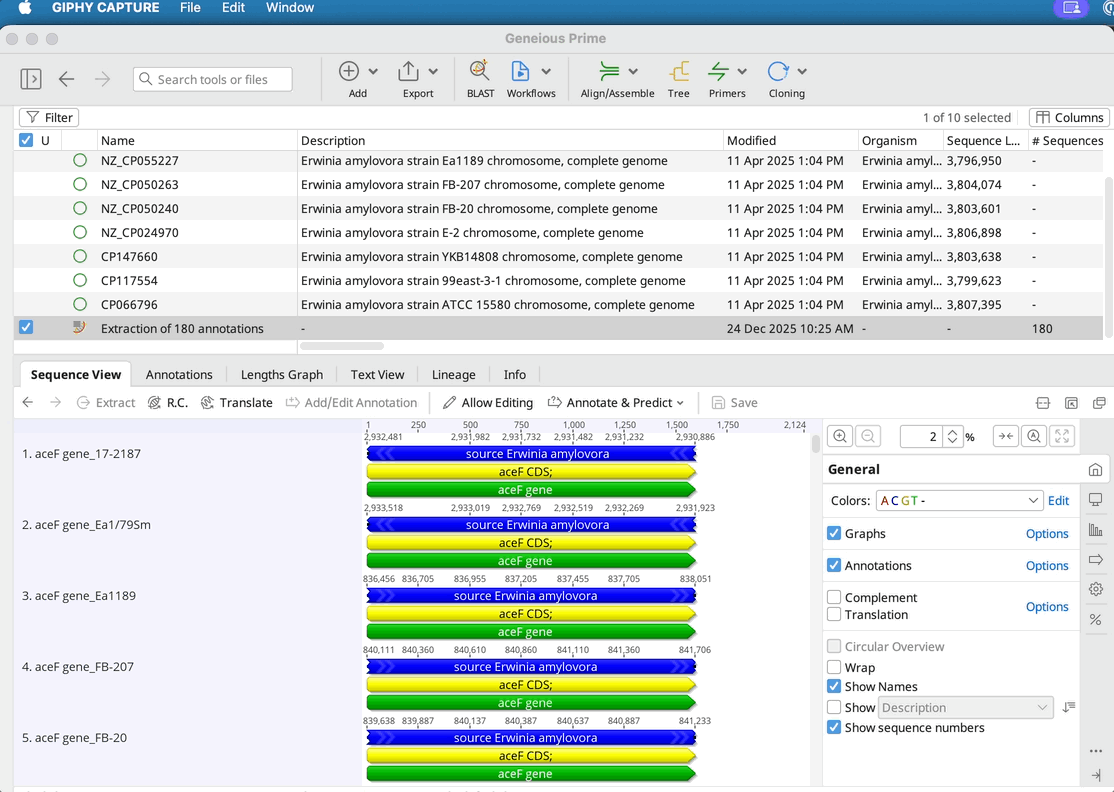Open the Colors dropdown

[959, 501]
